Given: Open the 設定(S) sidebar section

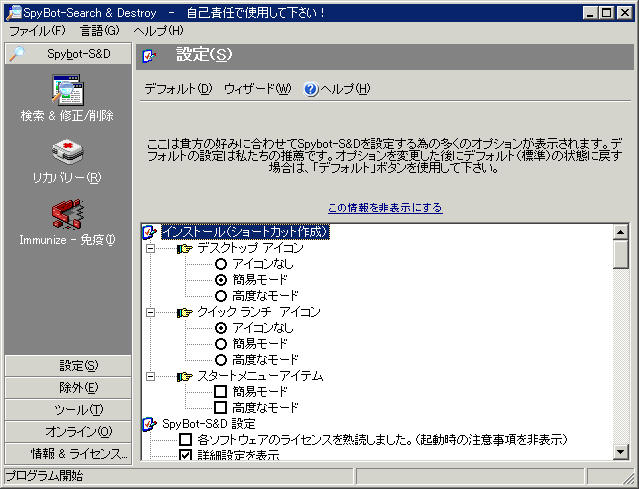Looking at the screenshot, I should click(x=68, y=366).
